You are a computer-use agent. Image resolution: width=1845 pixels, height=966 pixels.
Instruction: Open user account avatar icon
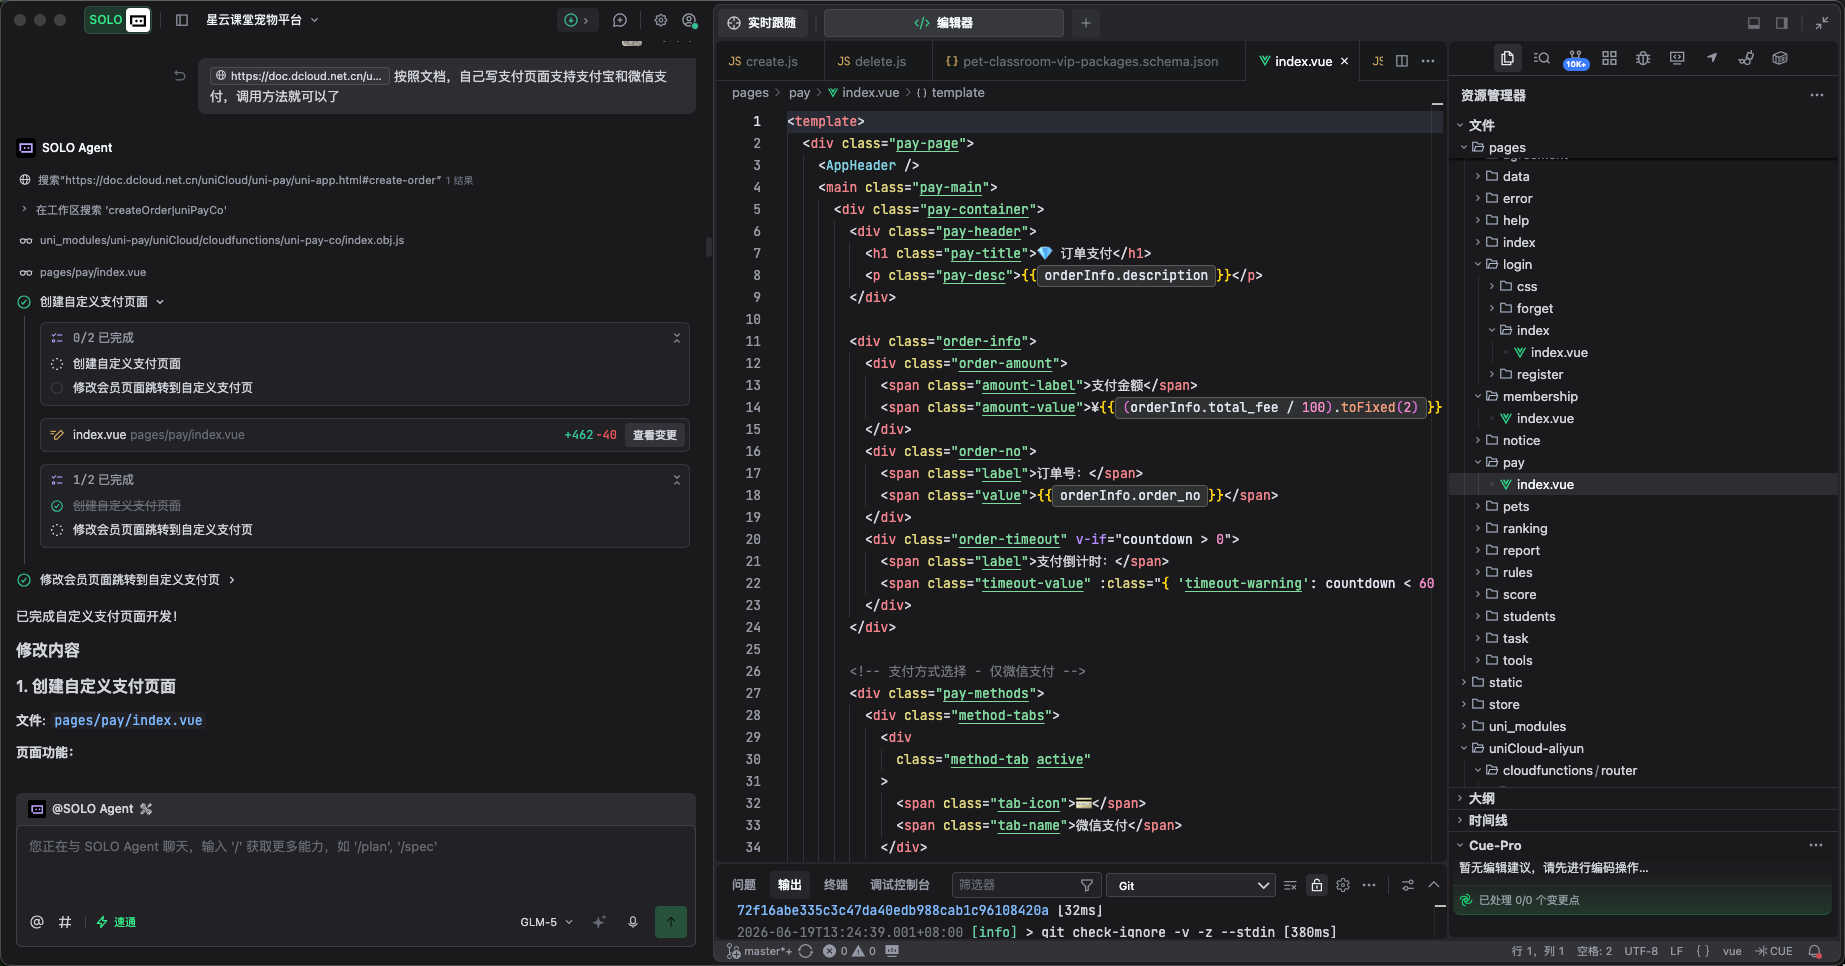(x=689, y=20)
